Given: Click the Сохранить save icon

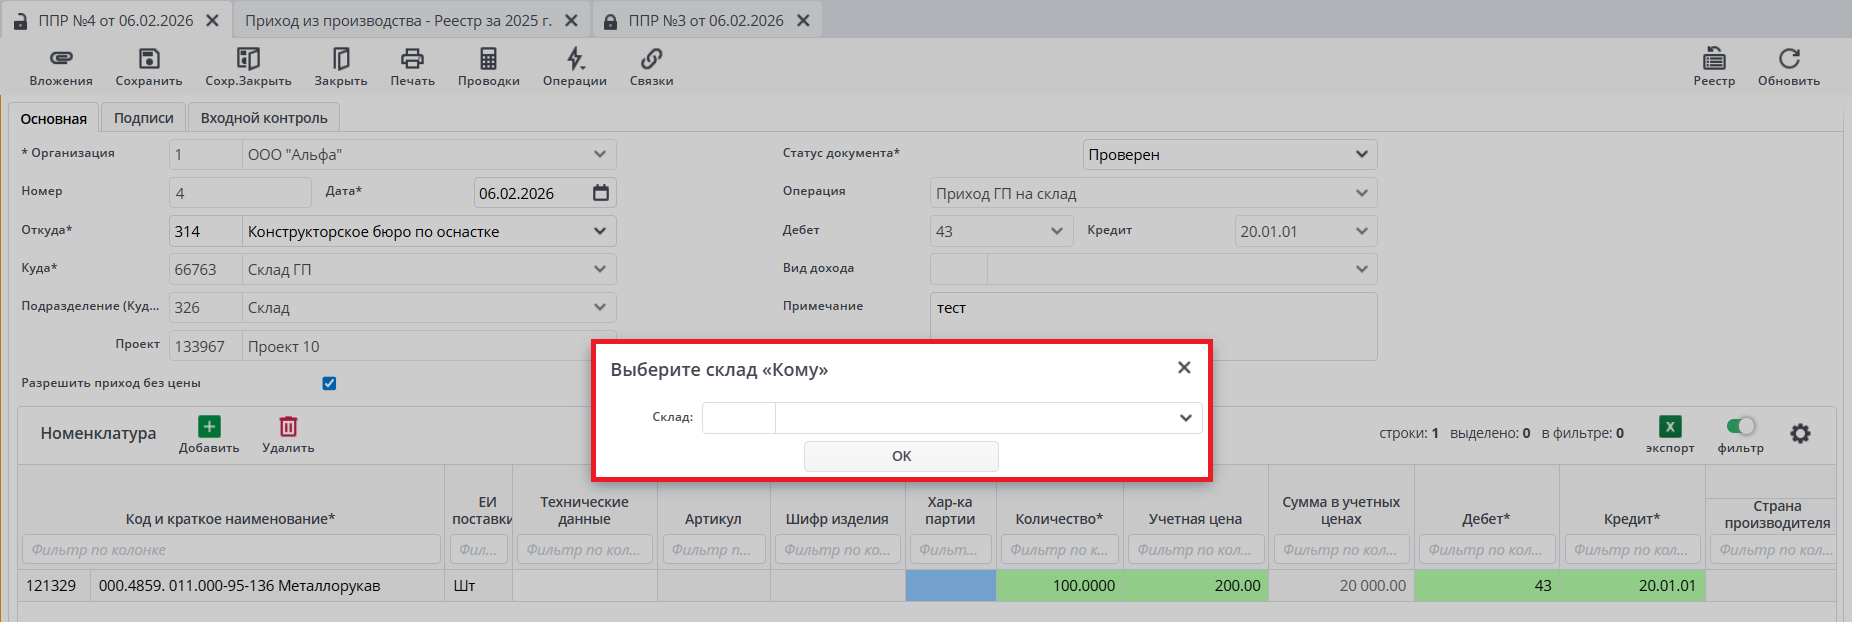Looking at the screenshot, I should (x=149, y=59).
